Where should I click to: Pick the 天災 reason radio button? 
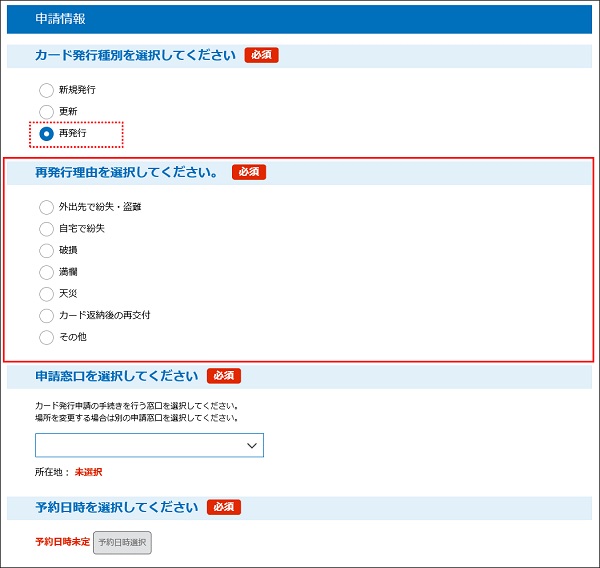(46, 294)
